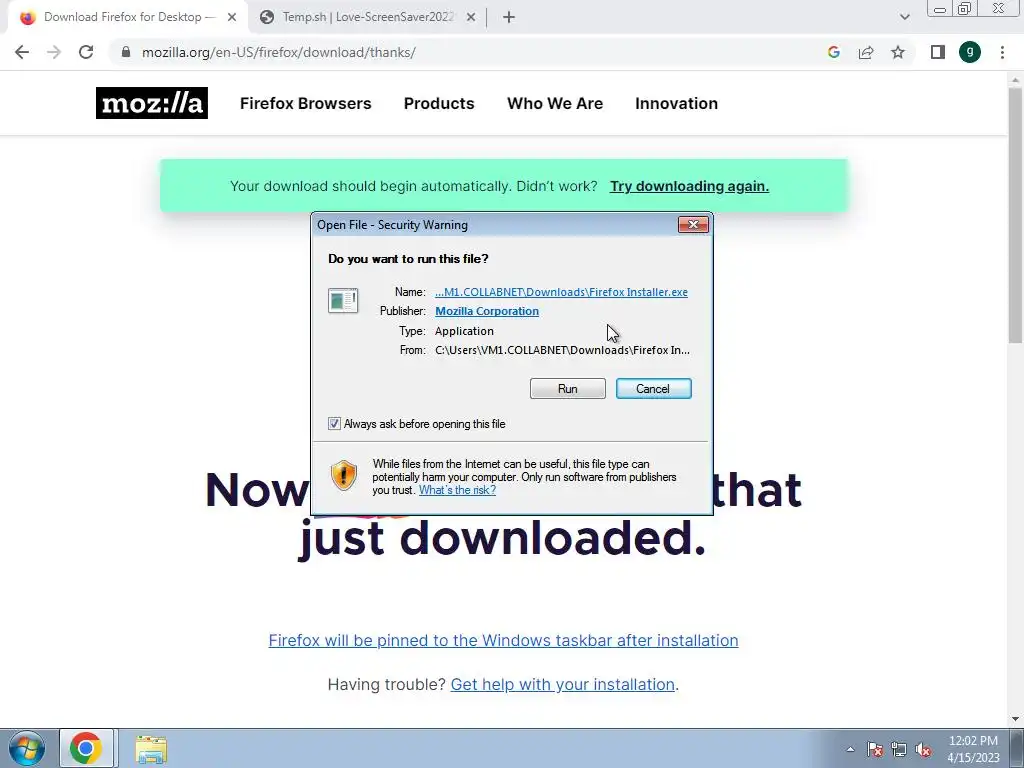The width and height of the screenshot is (1024, 768).
Task: Click Try downloading again link
Action: (x=689, y=186)
